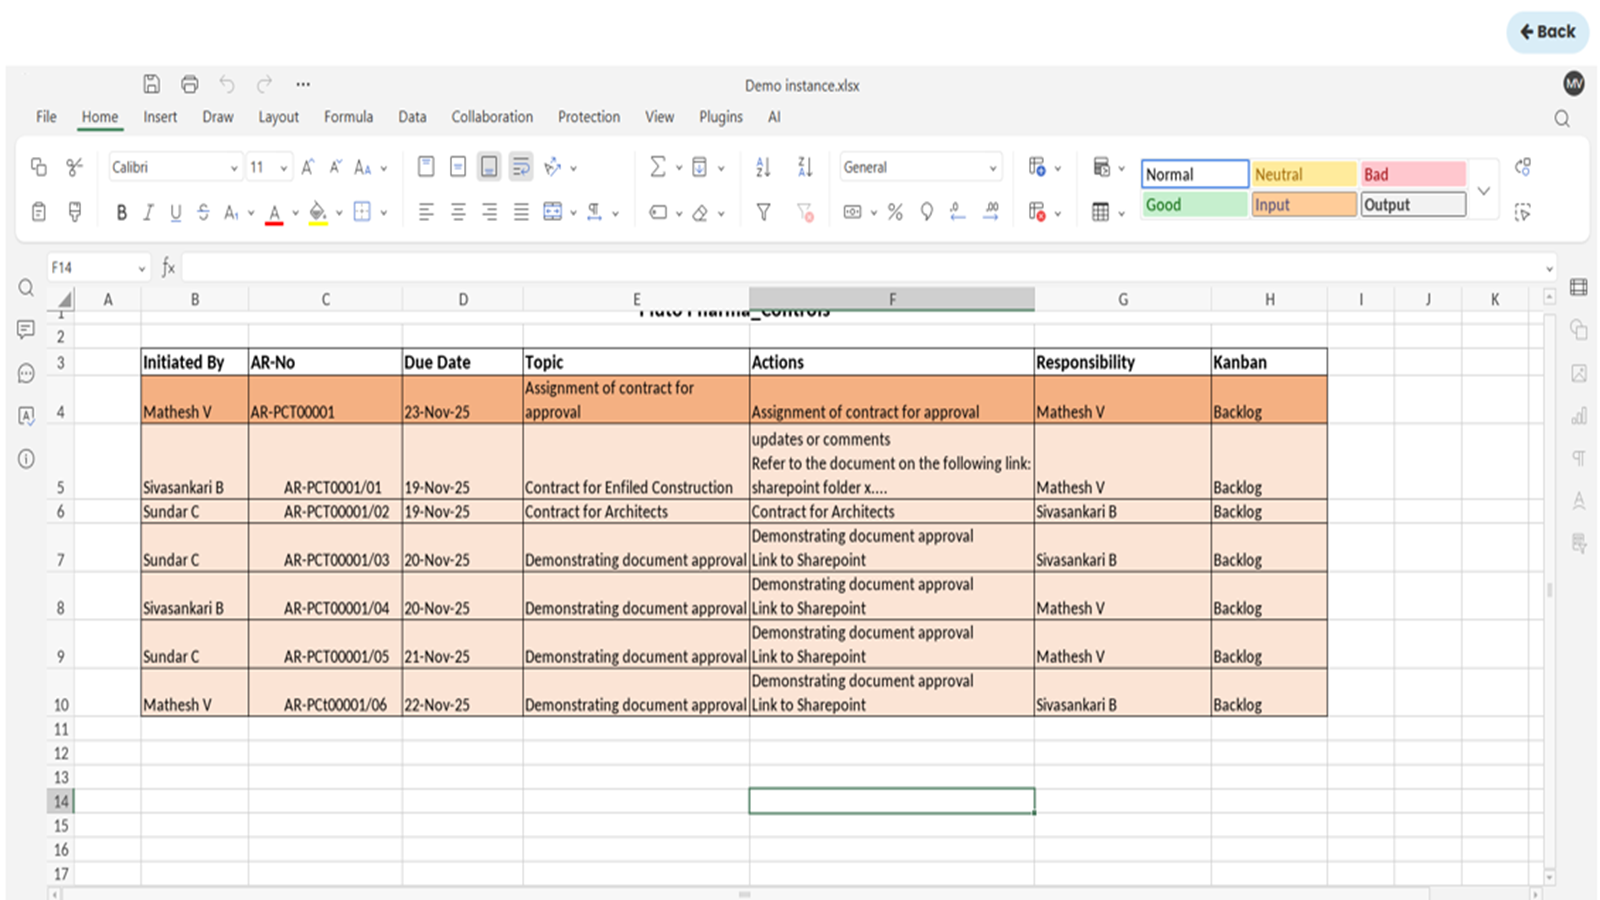
Task: Click the Save icon in title bar
Action: (x=151, y=84)
